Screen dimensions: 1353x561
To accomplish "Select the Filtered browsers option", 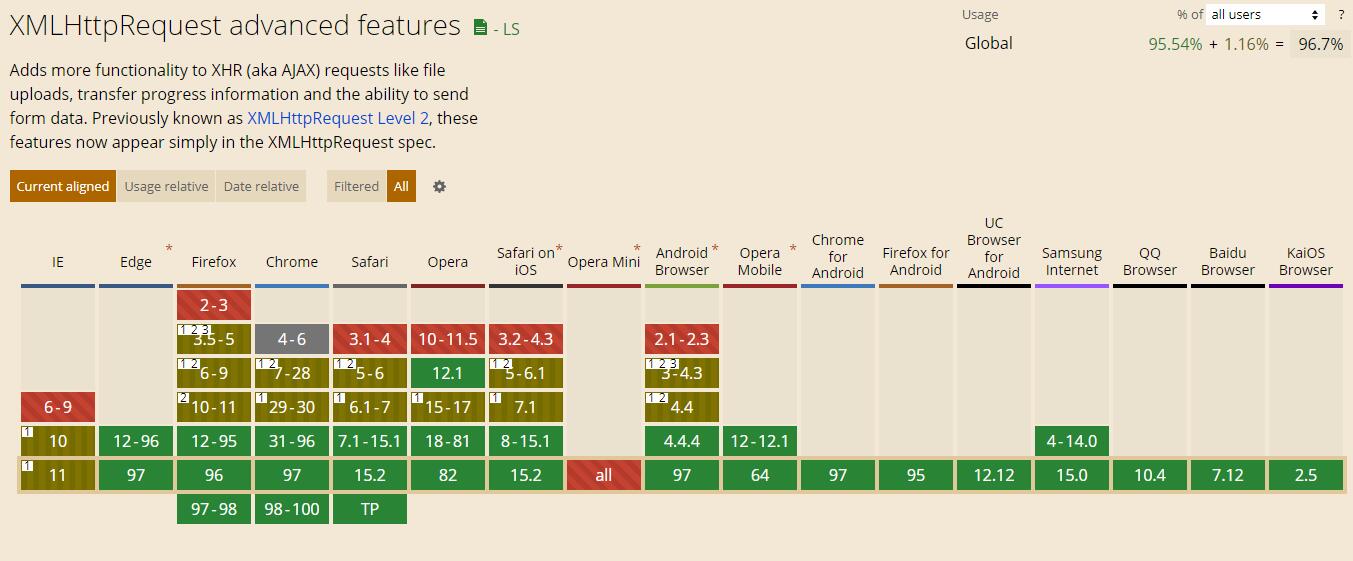I will [x=357, y=186].
